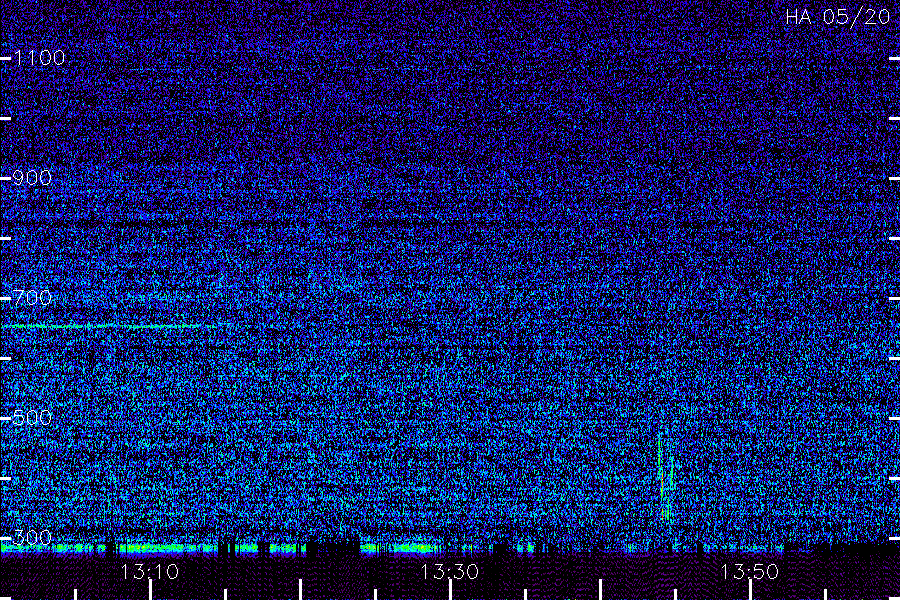Click the 1100 frequency axis label
The width and height of the screenshot is (900, 600).
pyautogui.click(x=39, y=58)
